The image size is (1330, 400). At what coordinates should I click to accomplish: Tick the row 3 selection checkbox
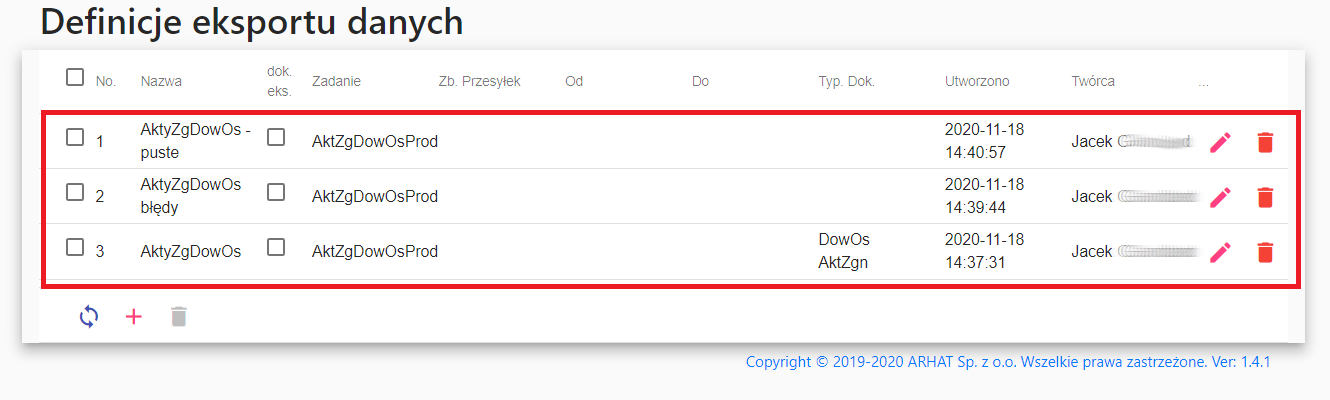click(x=75, y=248)
